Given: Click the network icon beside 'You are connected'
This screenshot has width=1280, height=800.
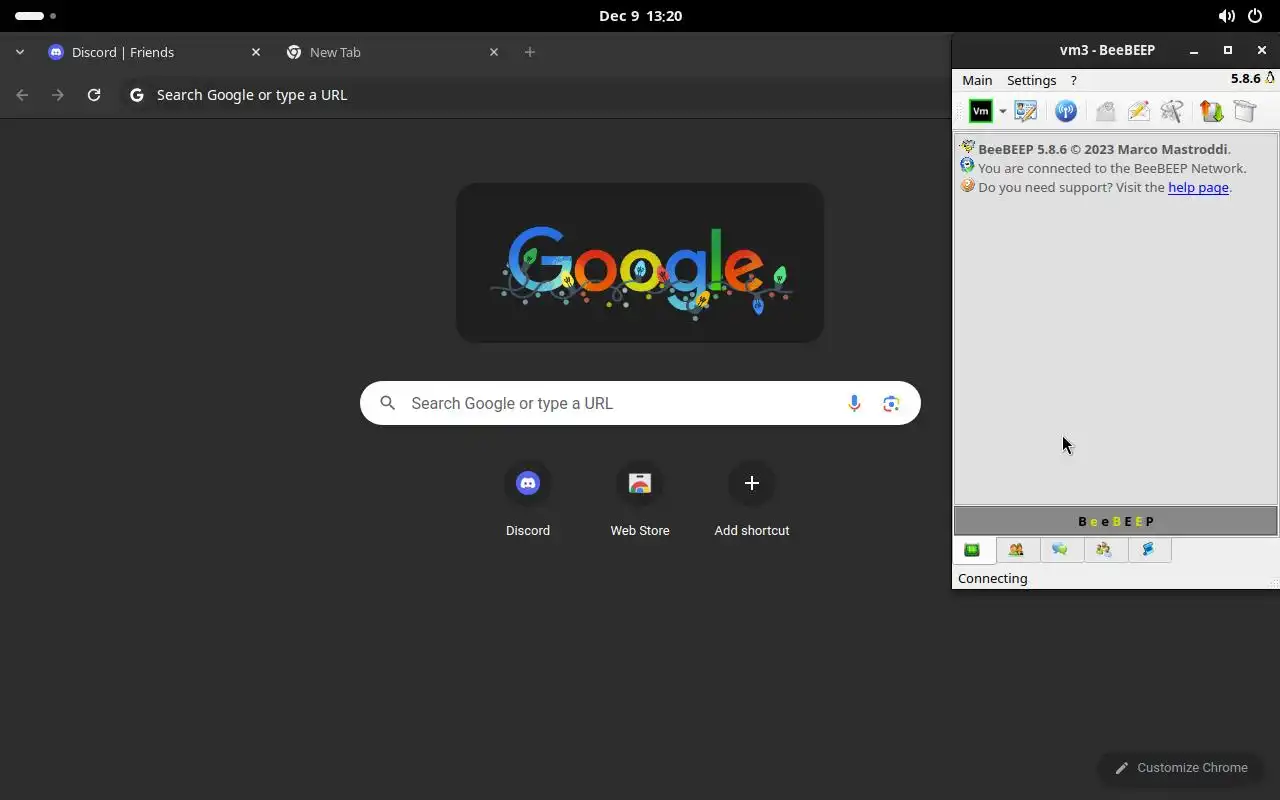Looking at the screenshot, I should 967,166.
